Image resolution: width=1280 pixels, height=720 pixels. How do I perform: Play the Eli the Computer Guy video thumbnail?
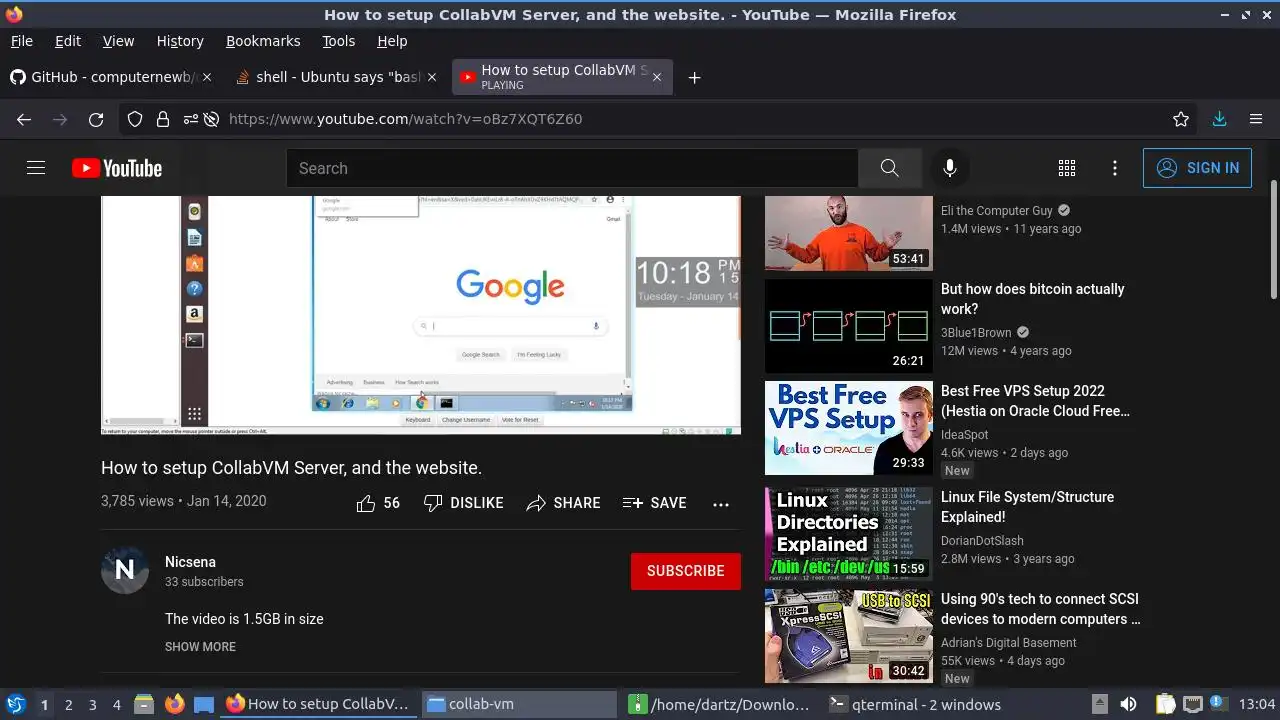849,233
